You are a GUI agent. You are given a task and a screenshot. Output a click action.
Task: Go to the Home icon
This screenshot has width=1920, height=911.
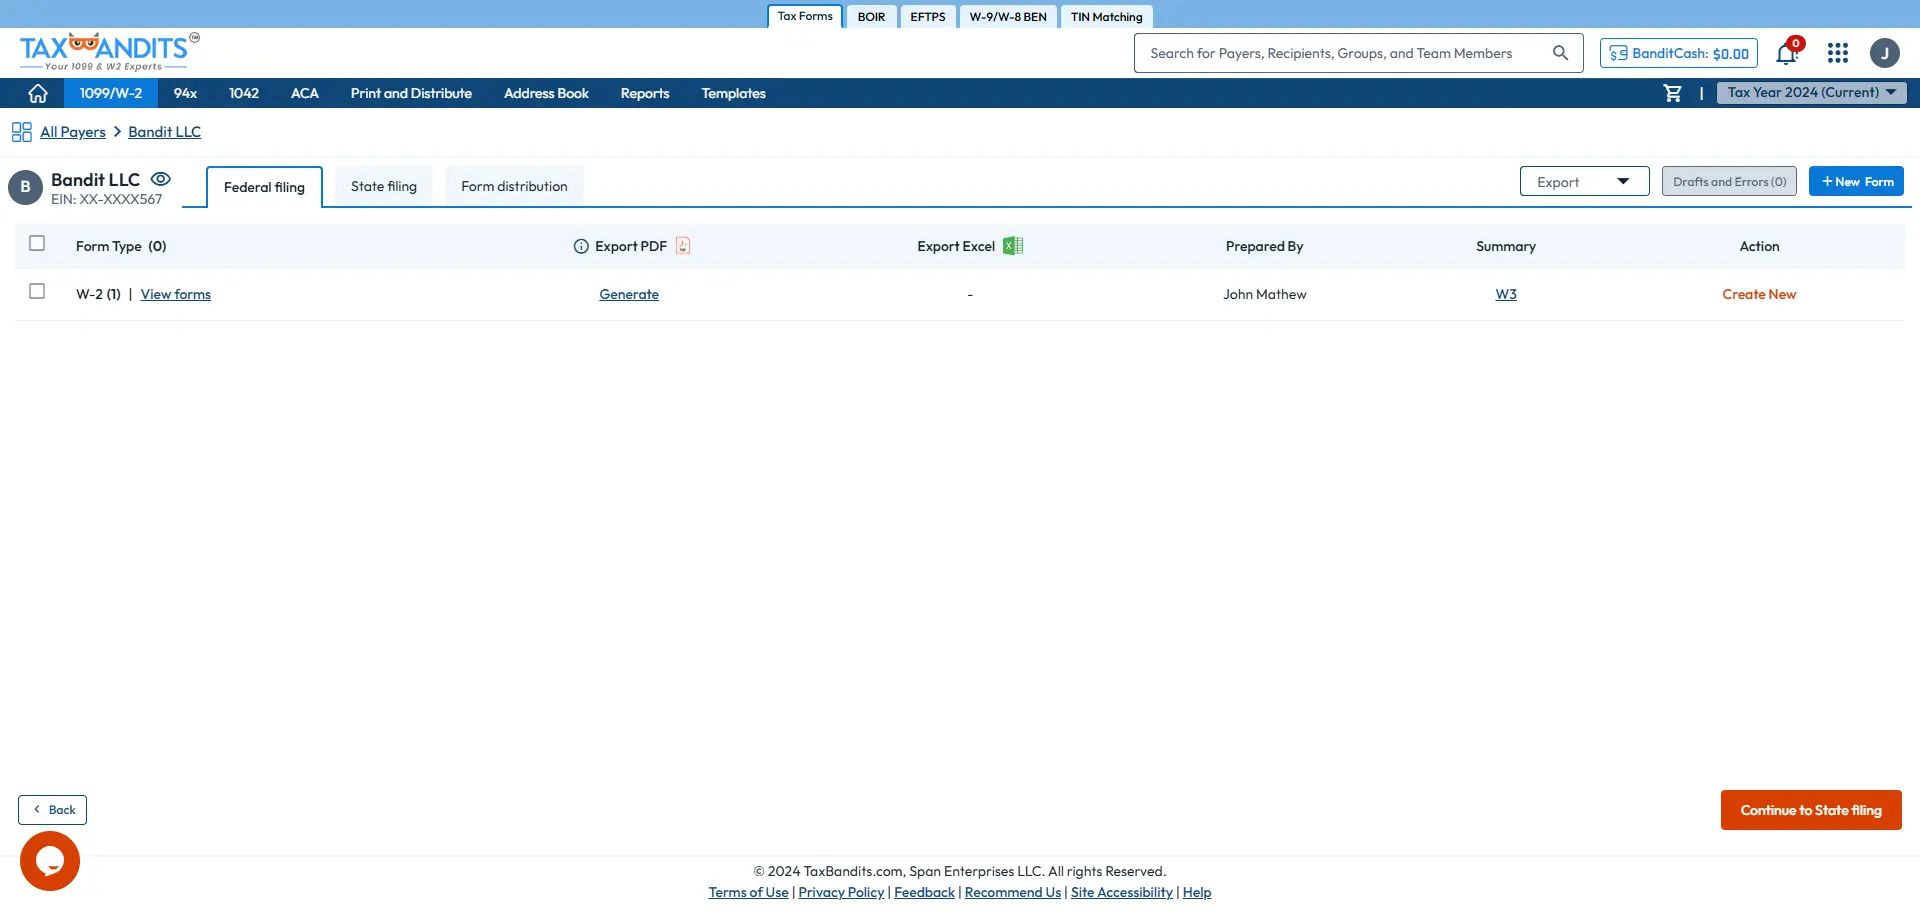(x=38, y=93)
